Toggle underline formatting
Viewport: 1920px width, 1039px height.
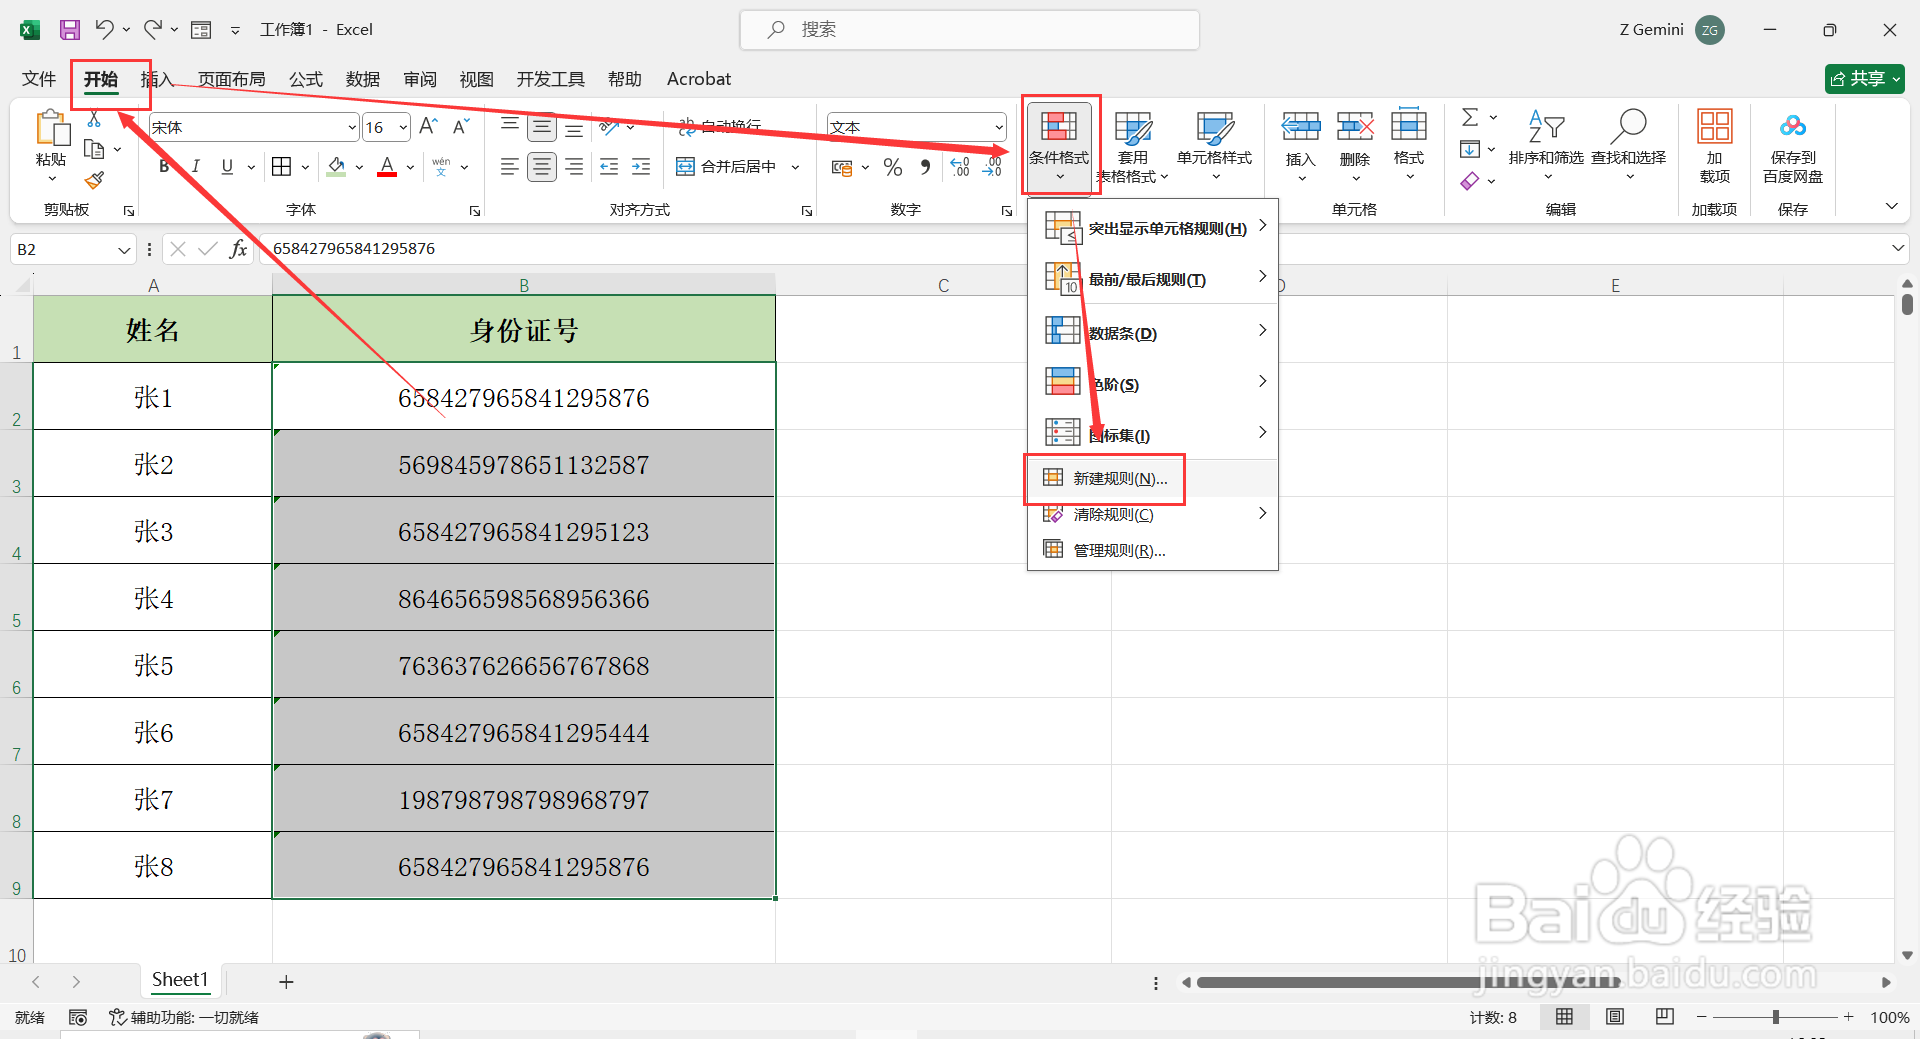click(x=227, y=166)
